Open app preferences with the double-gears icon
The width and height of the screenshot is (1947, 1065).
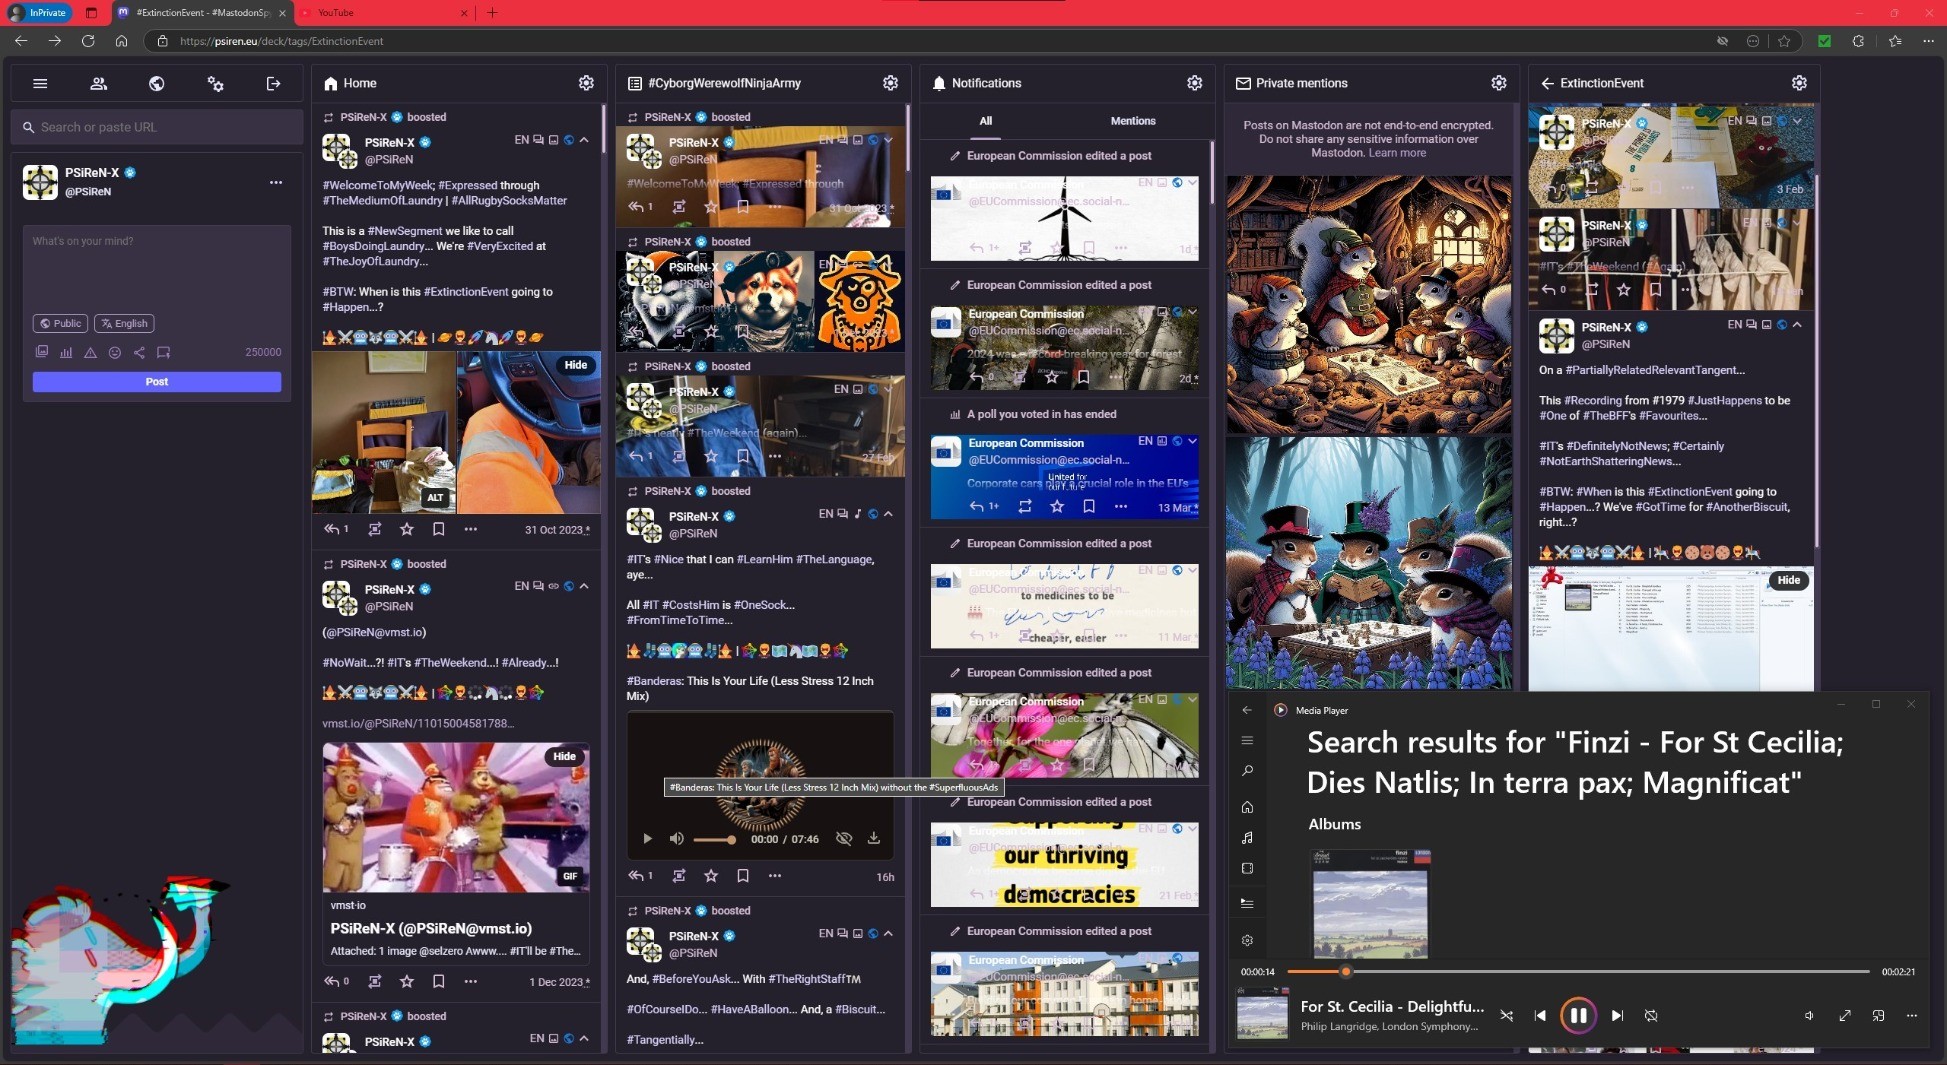(215, 84)
